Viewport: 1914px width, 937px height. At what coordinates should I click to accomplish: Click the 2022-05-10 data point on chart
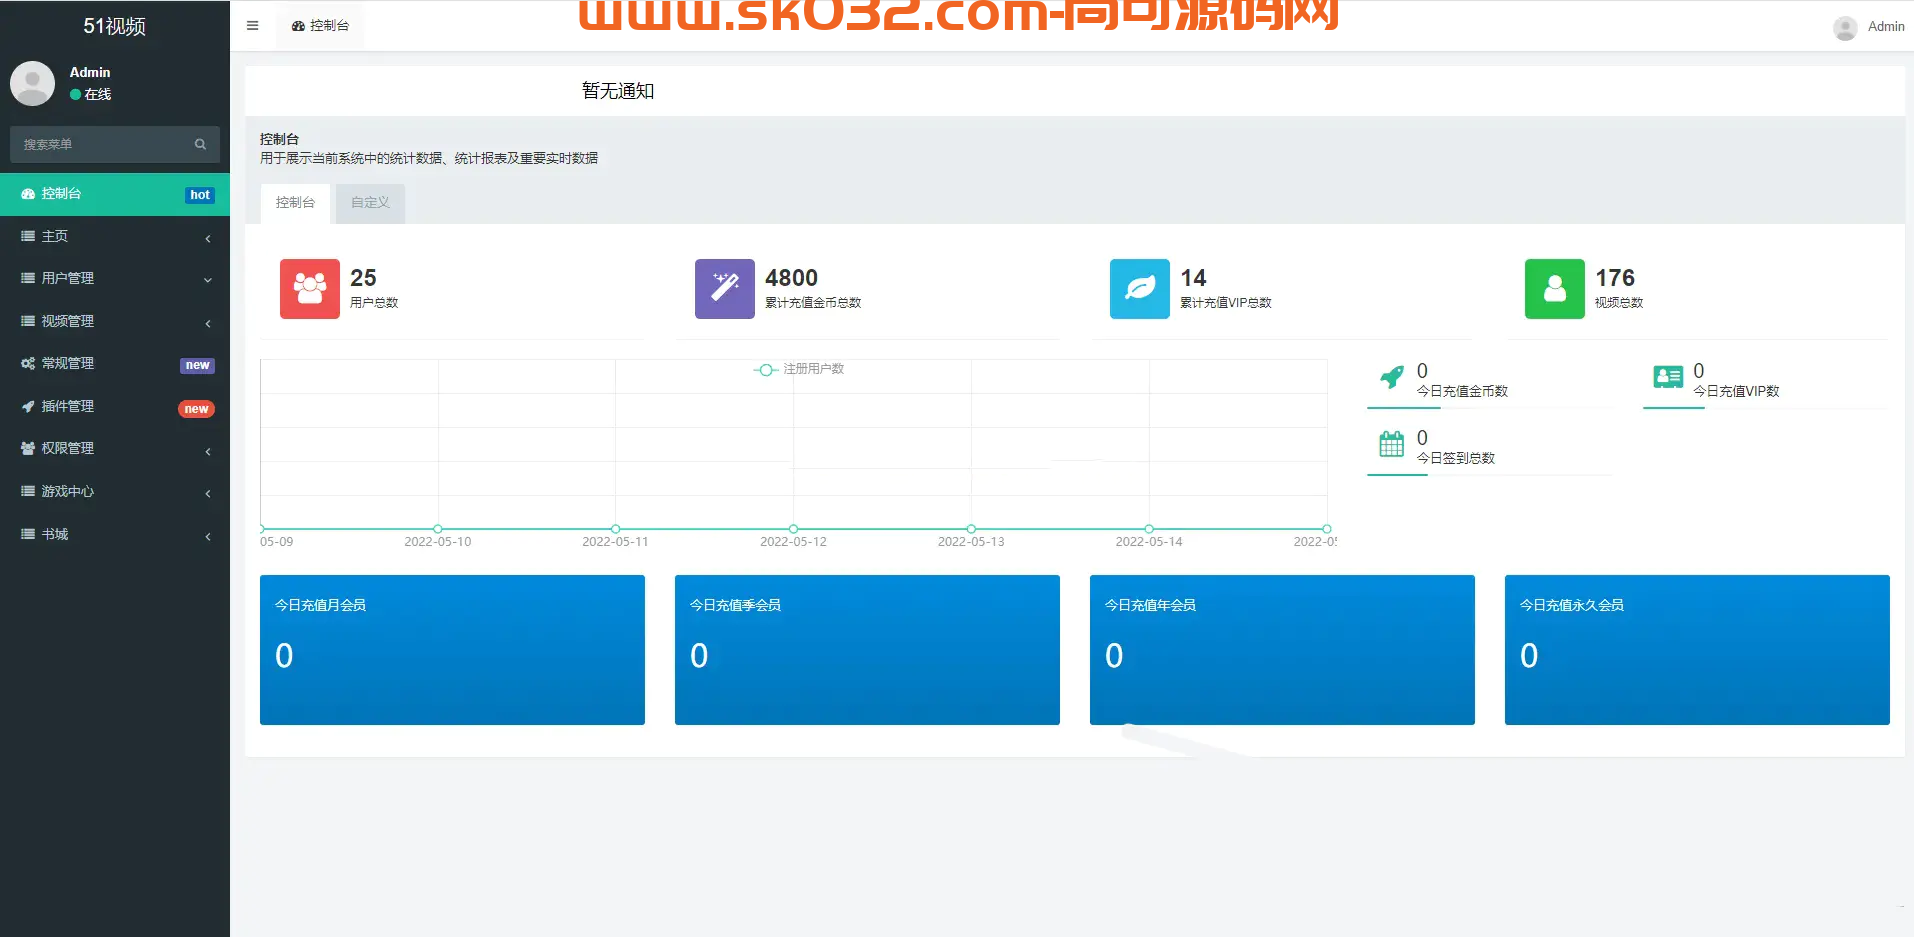click(438, 529)
